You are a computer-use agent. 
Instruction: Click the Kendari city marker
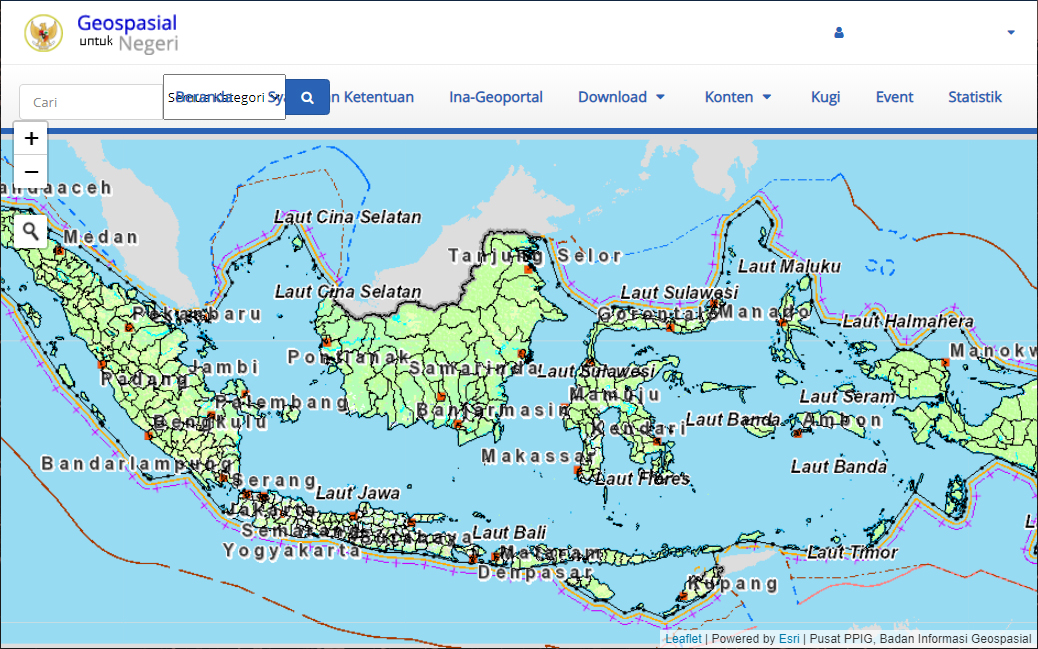coord(657,441)
